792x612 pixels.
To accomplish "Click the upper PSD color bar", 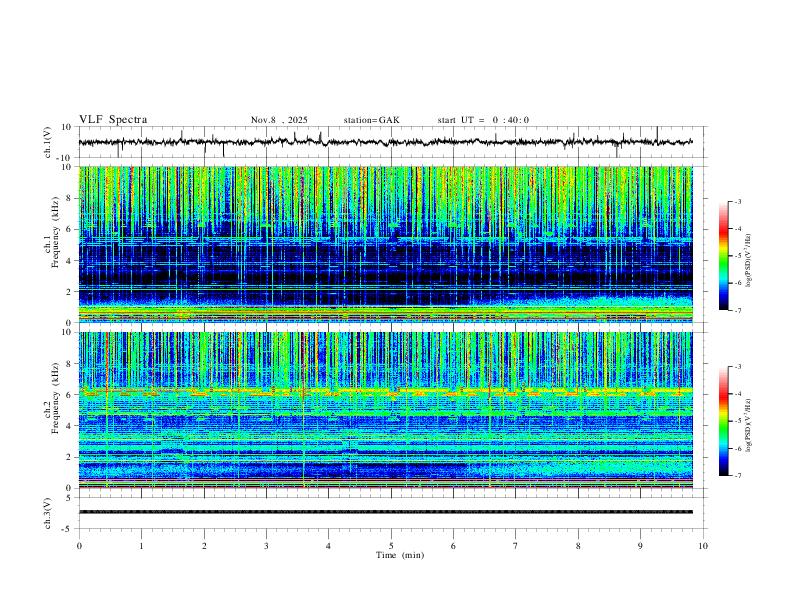I will [x=723, y=256].
